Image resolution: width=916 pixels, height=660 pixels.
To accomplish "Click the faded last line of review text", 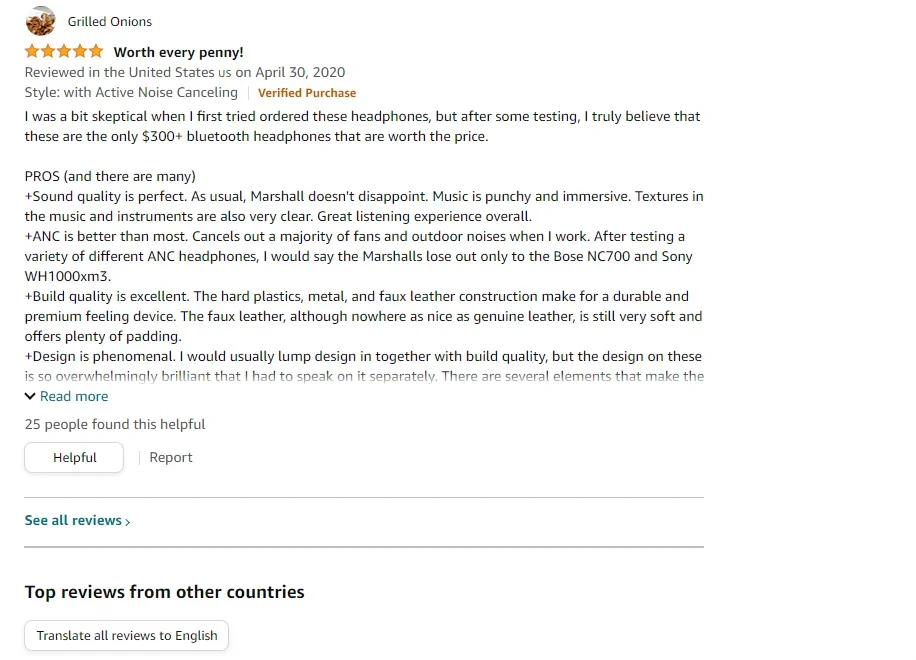I will pos(364,377).
